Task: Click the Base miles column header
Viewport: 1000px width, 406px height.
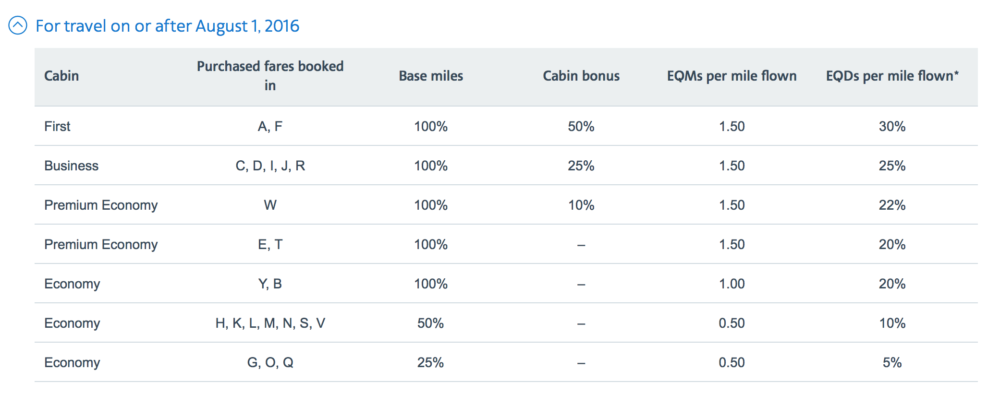Action: tap(430, 76)
